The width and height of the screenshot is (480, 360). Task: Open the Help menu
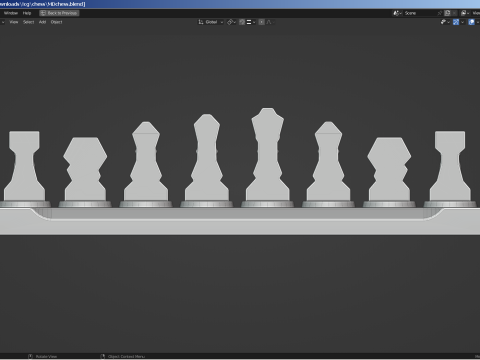[27, 13]
